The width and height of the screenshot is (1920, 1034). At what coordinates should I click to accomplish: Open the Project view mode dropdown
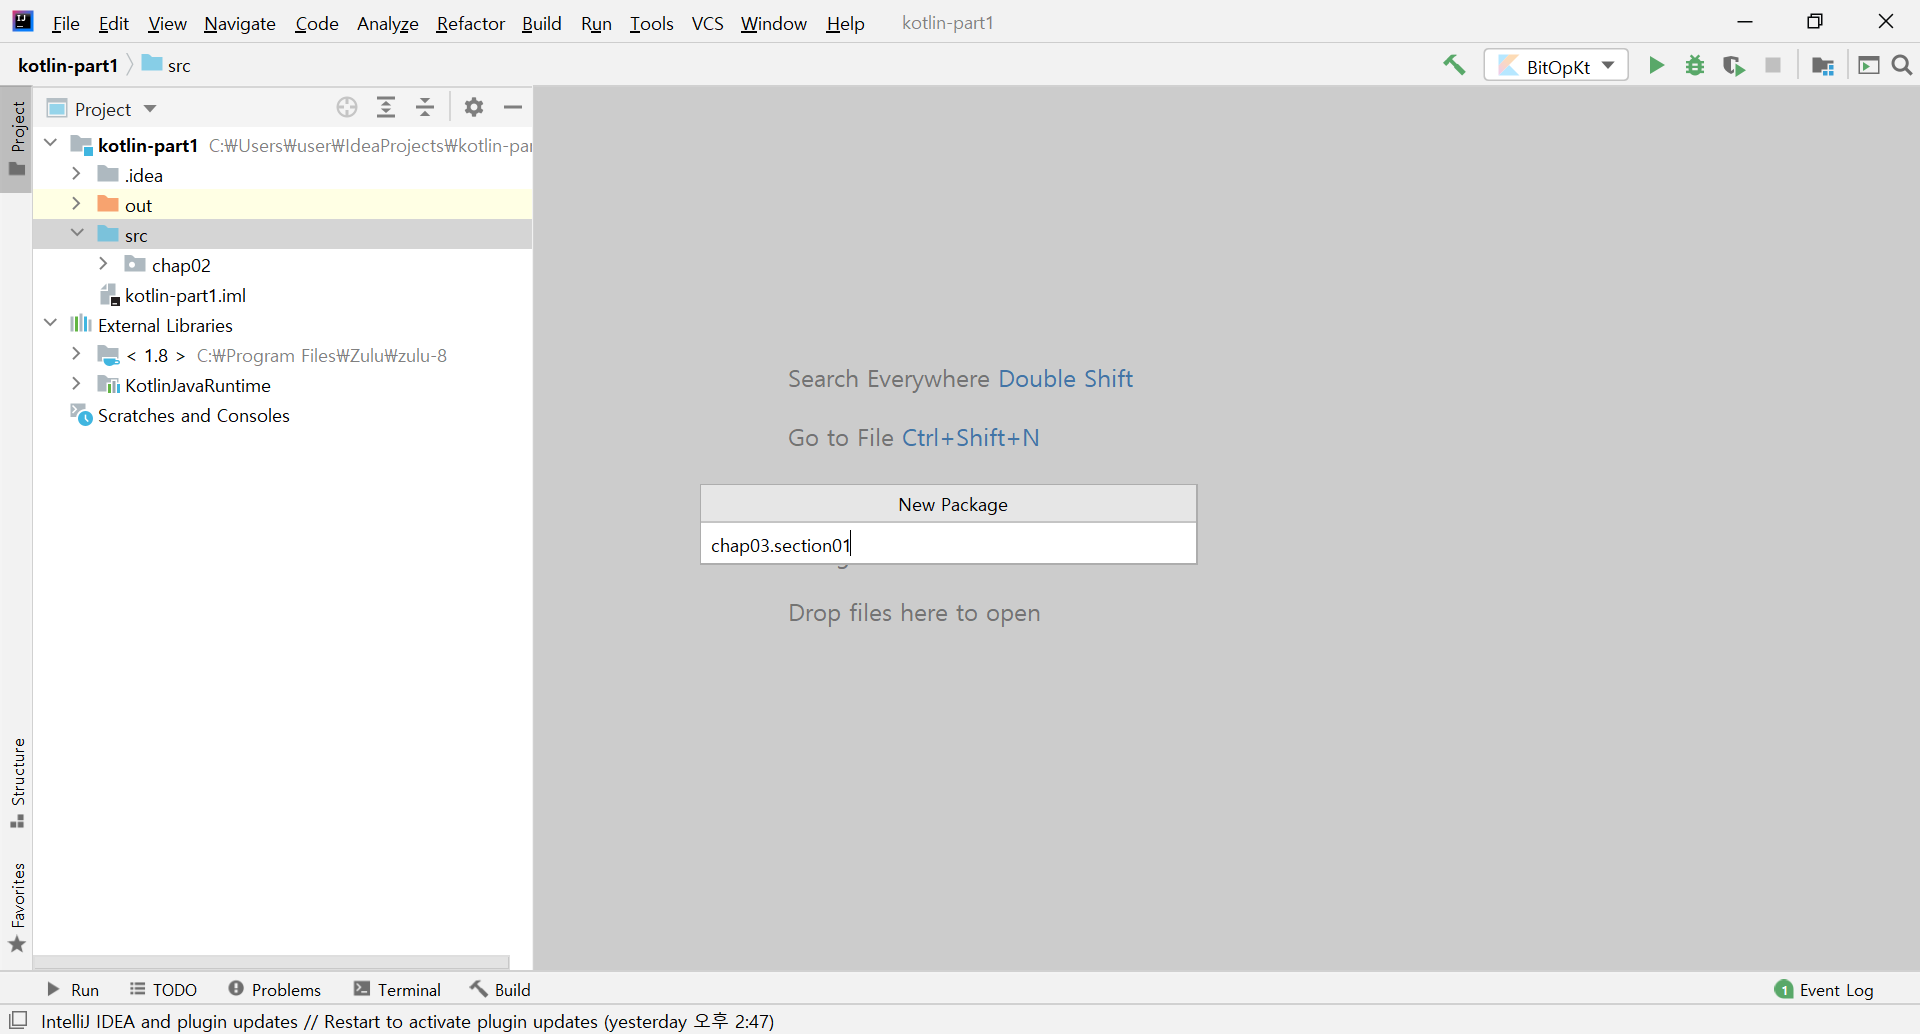point(102,109)
